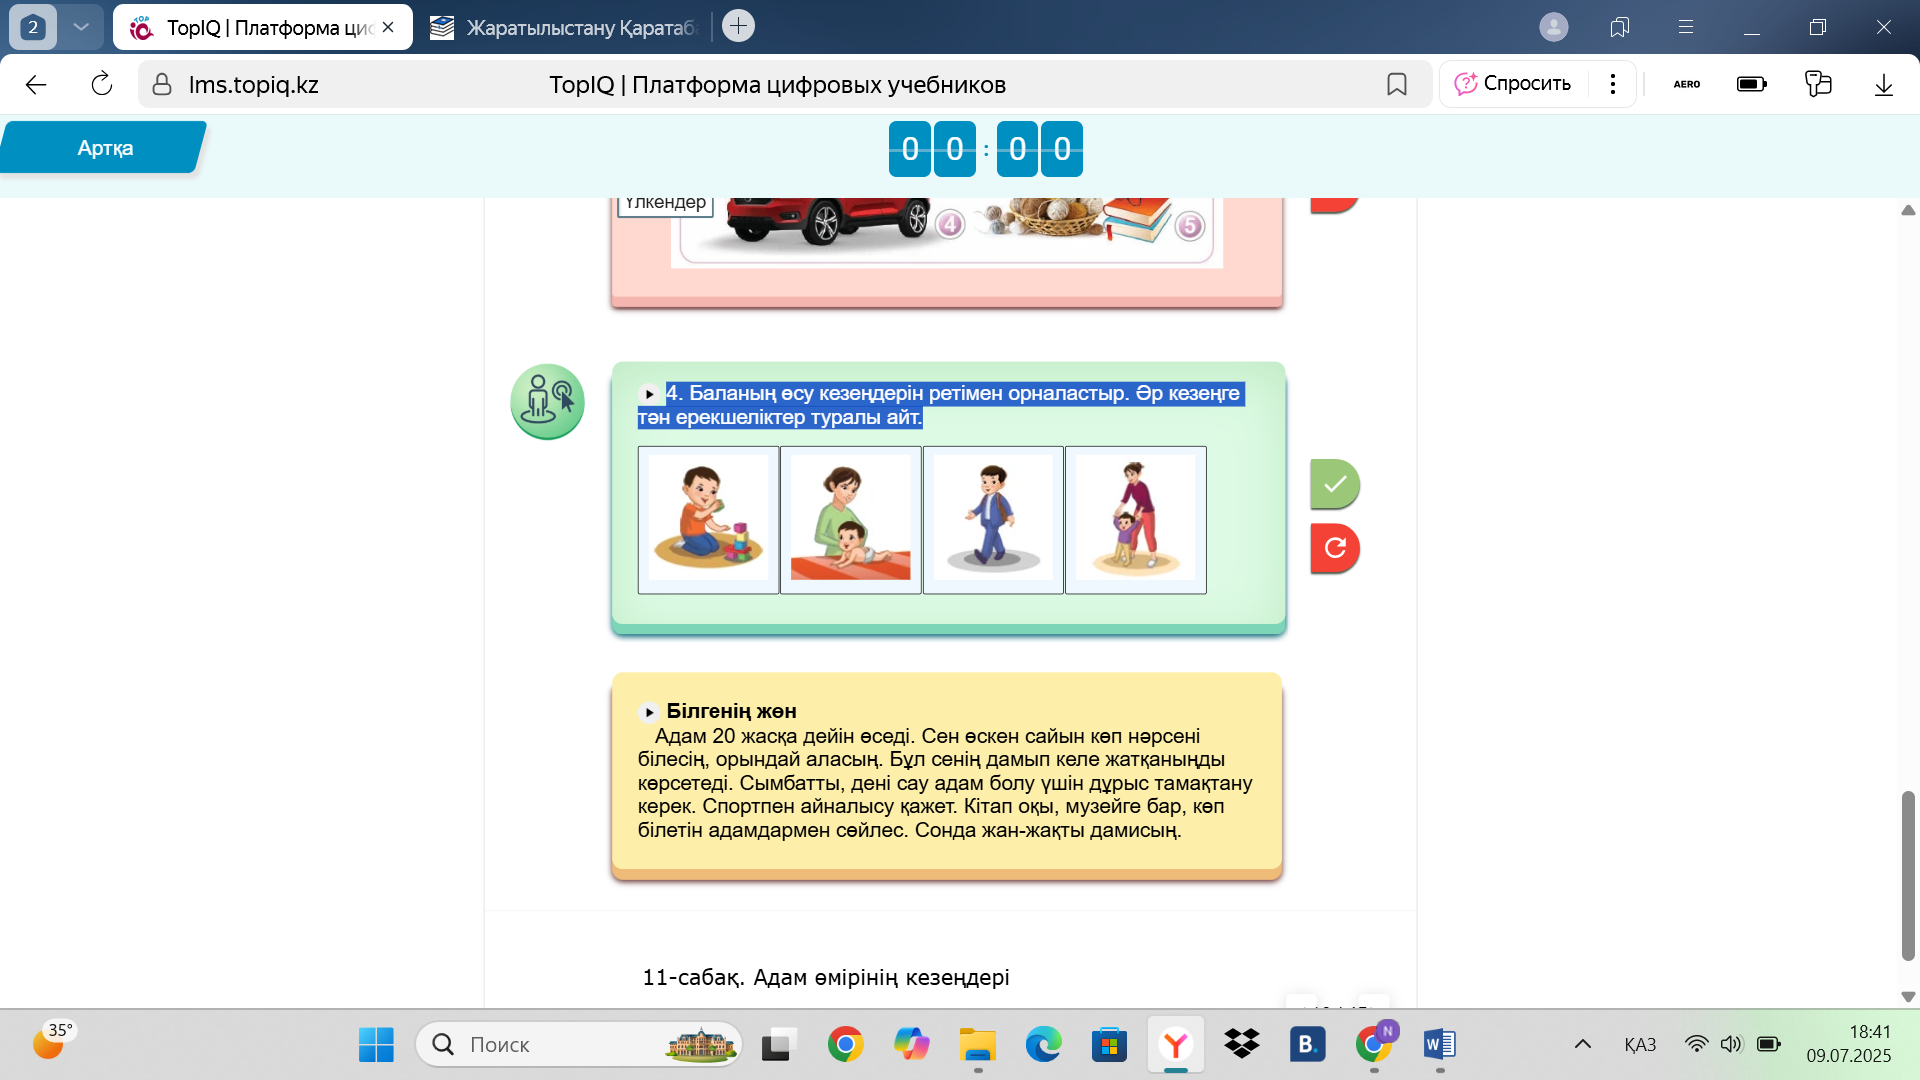Select the boy playing blocks picture
The width and height of the screenshot is (1920, 1080).
point(708,520)
